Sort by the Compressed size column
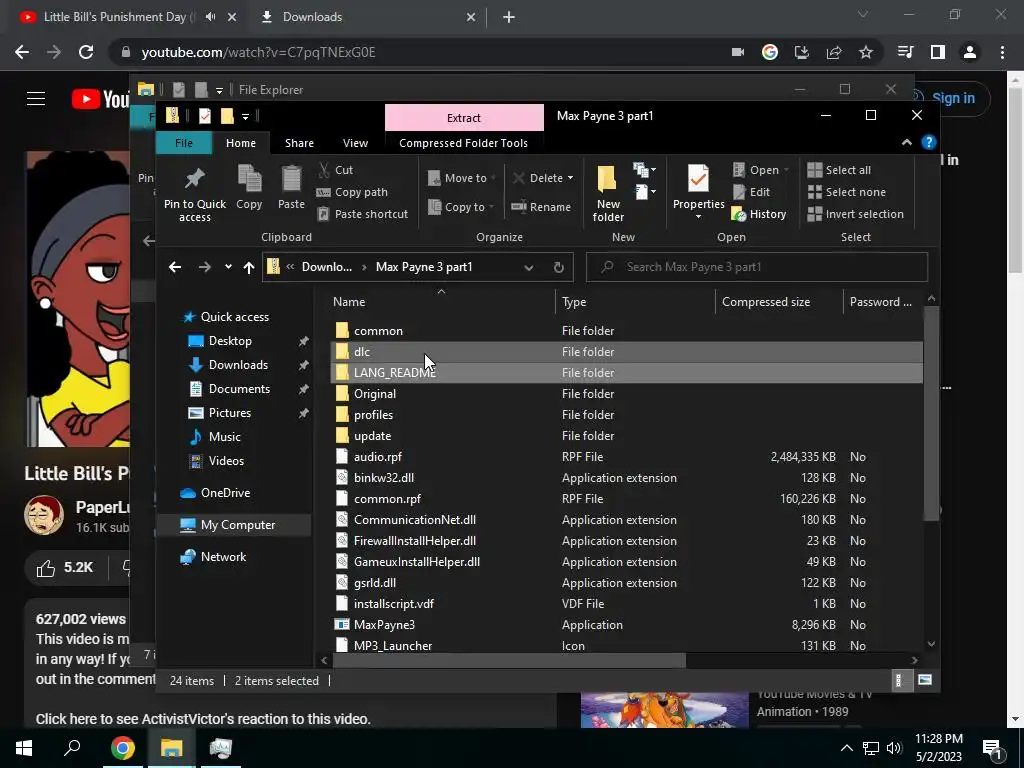The width and height of the screenshot is (1024, 768). tap(765, 302)
